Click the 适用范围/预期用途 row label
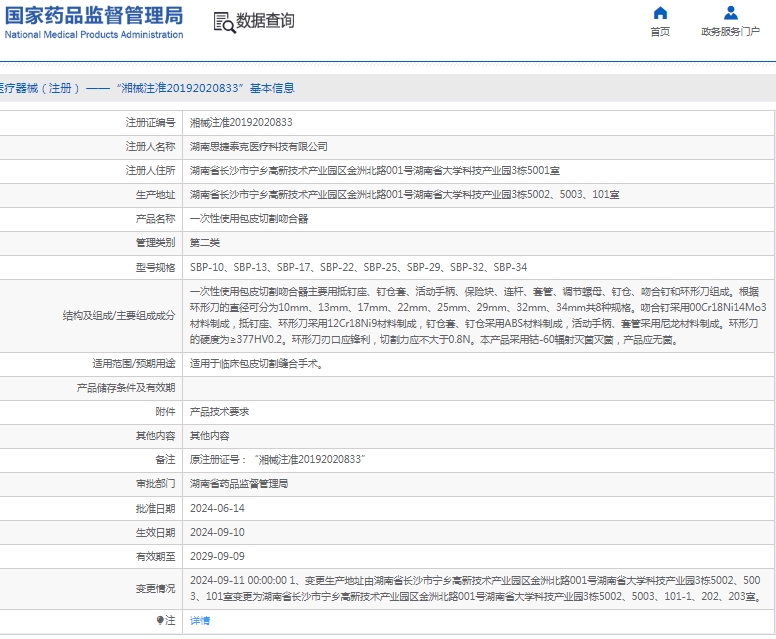The width and height of the screenshot is (776, 639). 134,364
